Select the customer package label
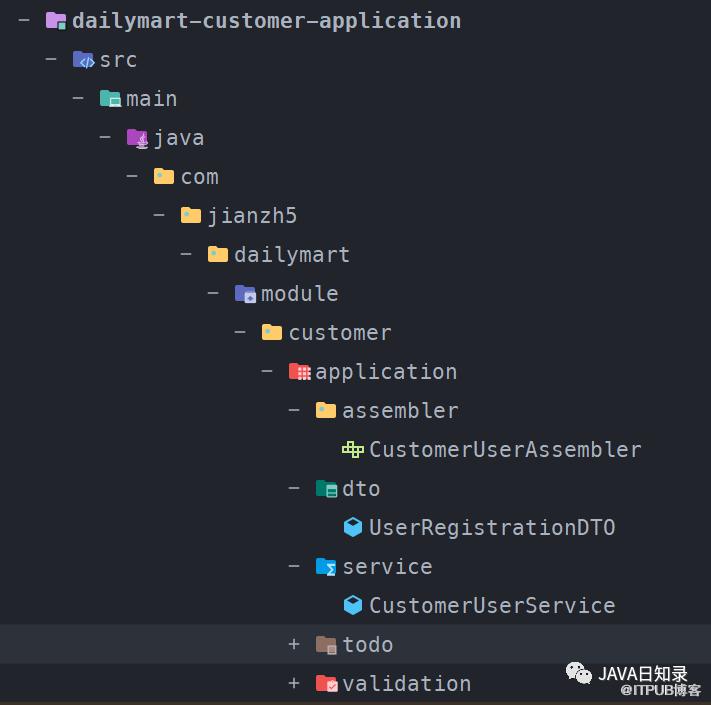This screenshot has height=705, width=711. point(340,333)
